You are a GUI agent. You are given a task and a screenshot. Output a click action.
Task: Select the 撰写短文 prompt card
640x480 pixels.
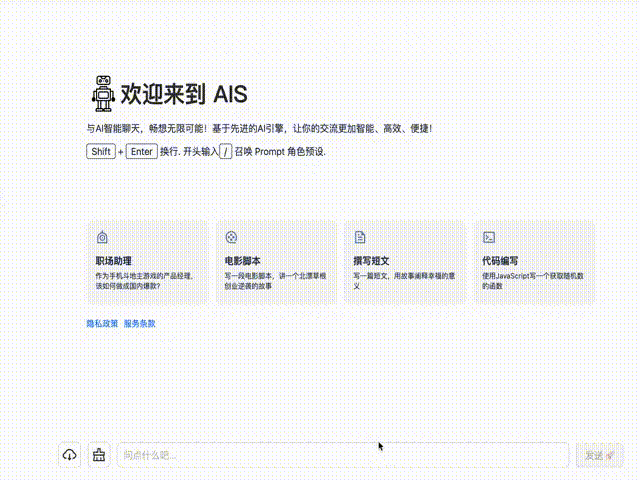point(404,262)
